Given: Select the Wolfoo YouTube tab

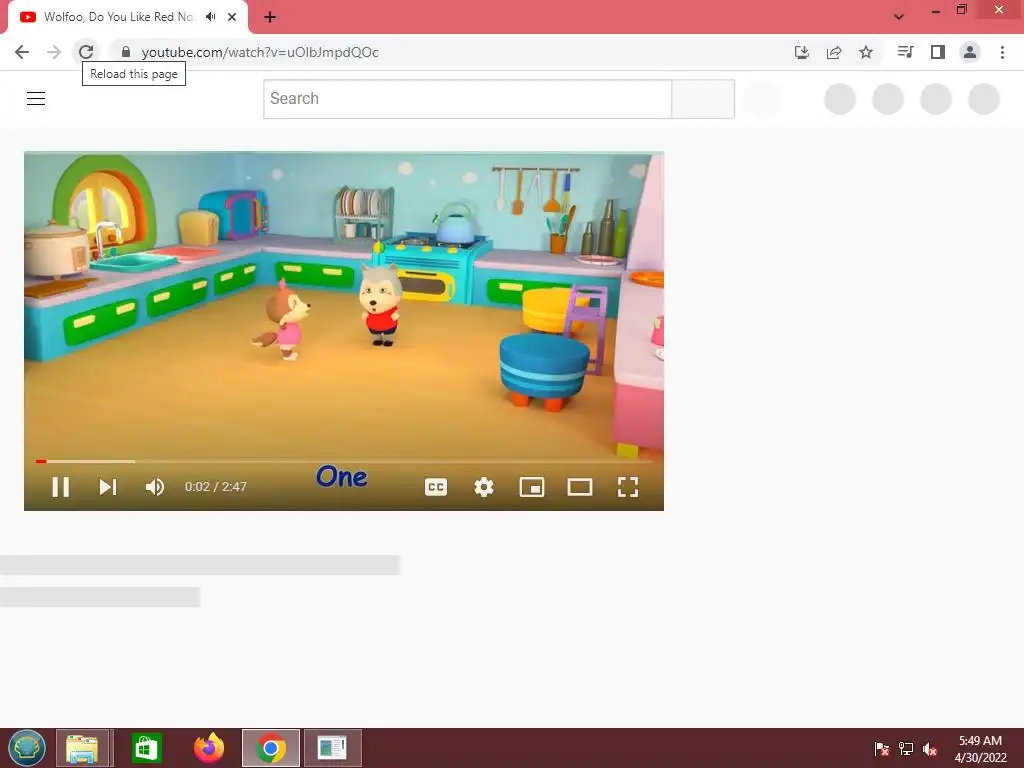Looking at the screenshot, I should pyautogui.click(x=127, y=17).
